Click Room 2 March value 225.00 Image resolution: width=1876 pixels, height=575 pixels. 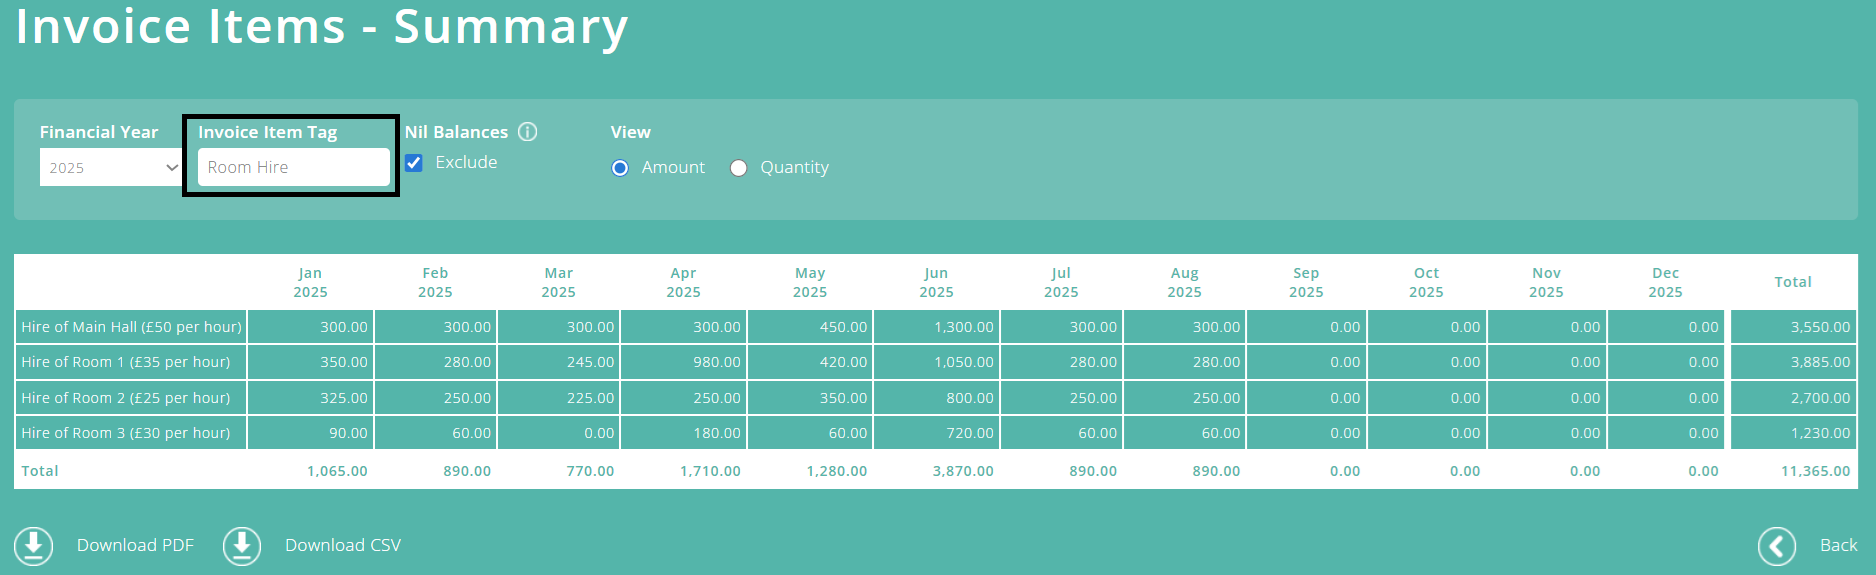(x=591, y=398)
